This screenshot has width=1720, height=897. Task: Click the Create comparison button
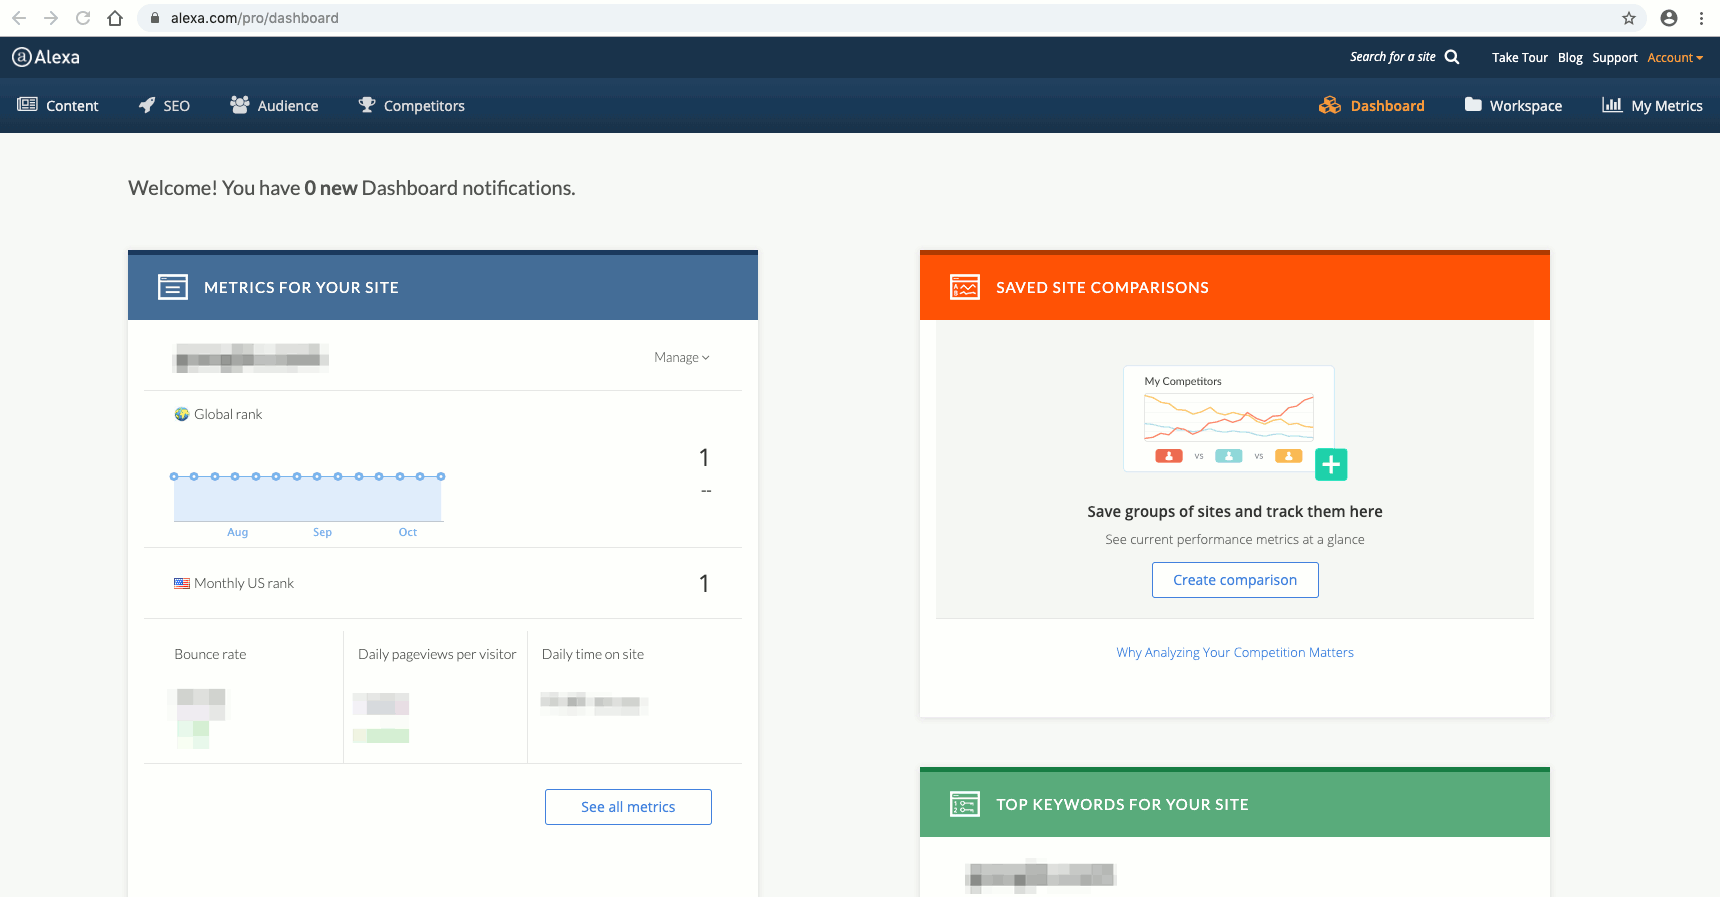point(1235,580)
